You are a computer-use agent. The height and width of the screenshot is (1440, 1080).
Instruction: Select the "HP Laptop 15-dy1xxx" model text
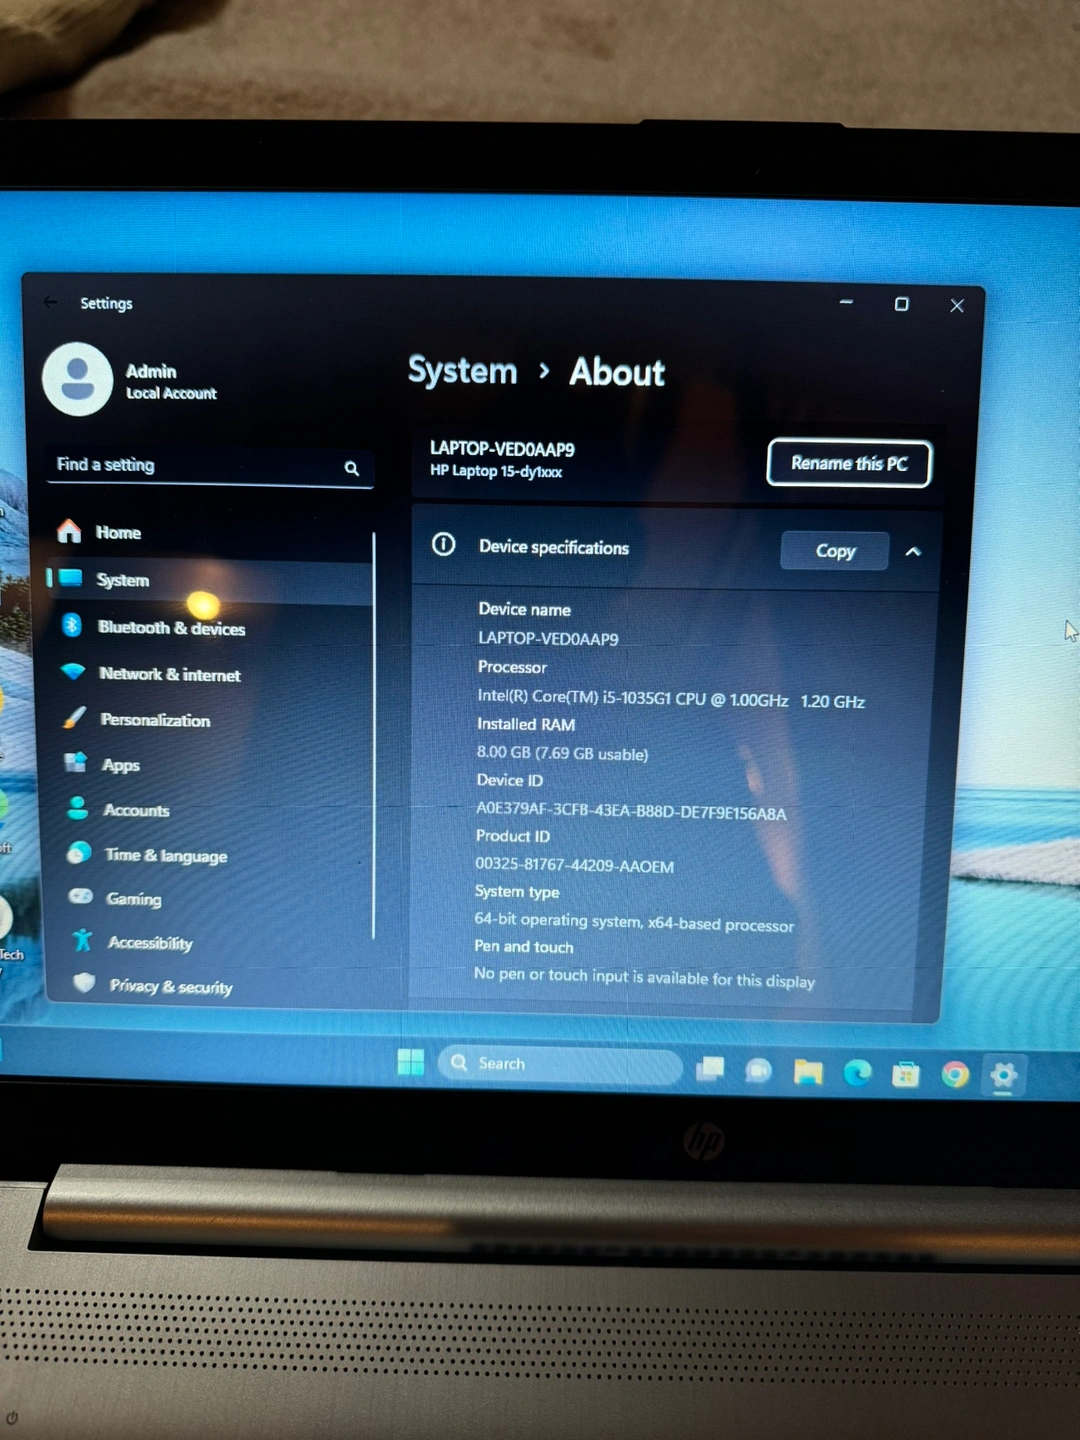click(x=496, y=471)
